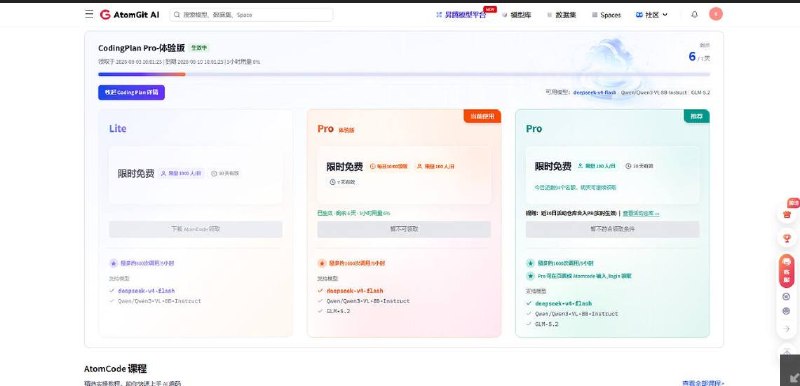This screenshot has height=386, width=800.
Task: Click the green 已生效 remaining days status text
Action: click(354, 213)
